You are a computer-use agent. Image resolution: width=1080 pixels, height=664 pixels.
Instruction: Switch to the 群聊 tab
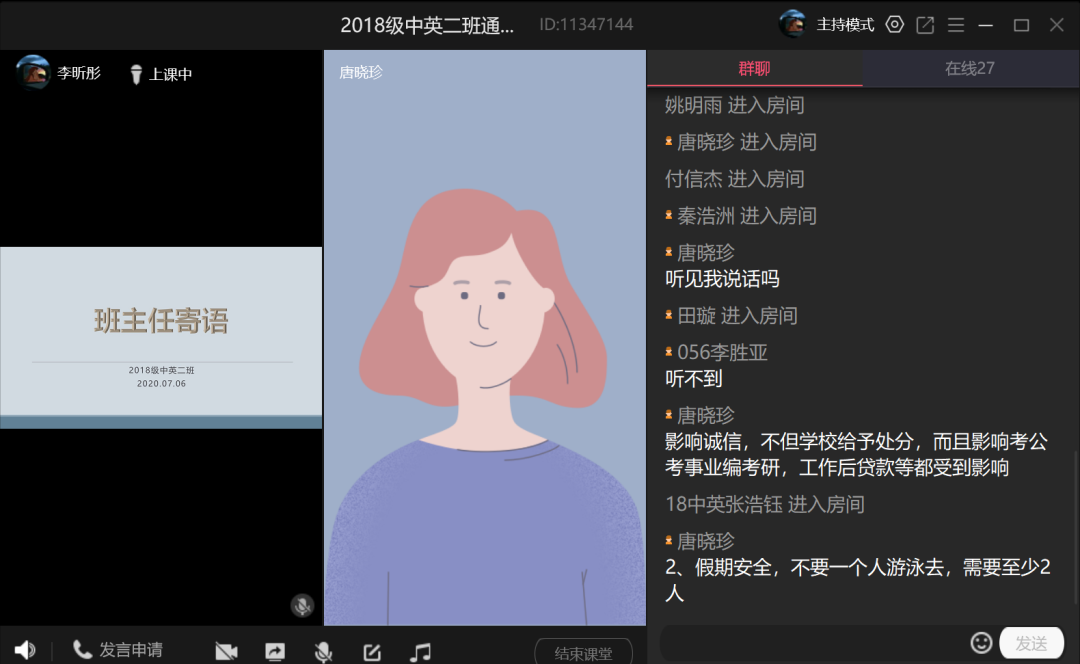754,68
